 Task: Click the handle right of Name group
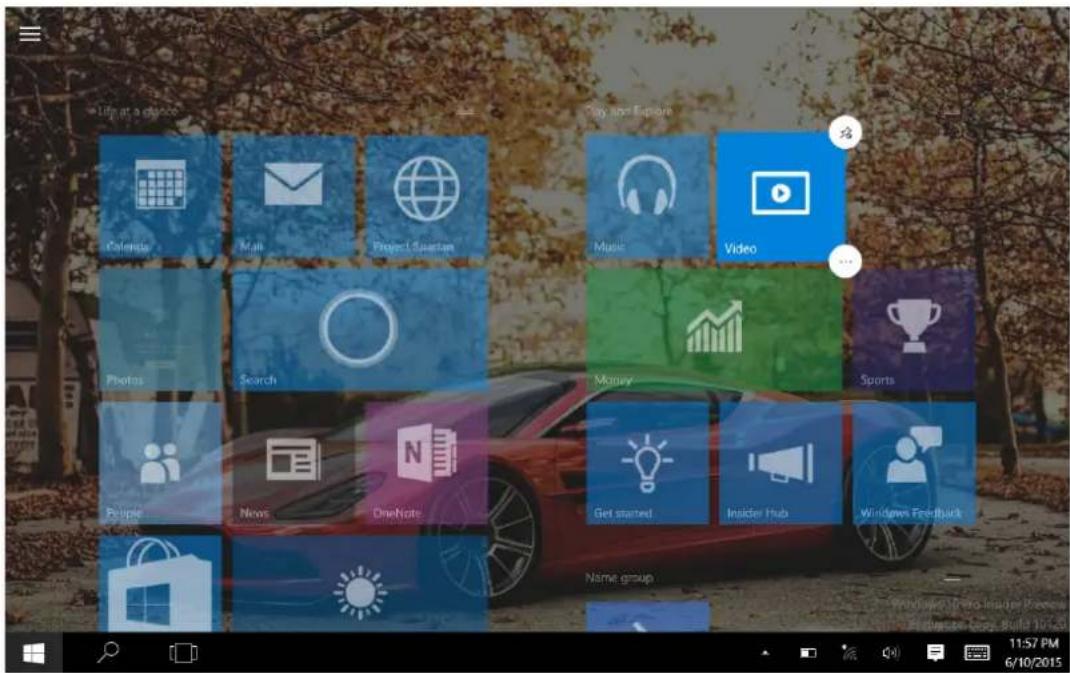[953, 579]
